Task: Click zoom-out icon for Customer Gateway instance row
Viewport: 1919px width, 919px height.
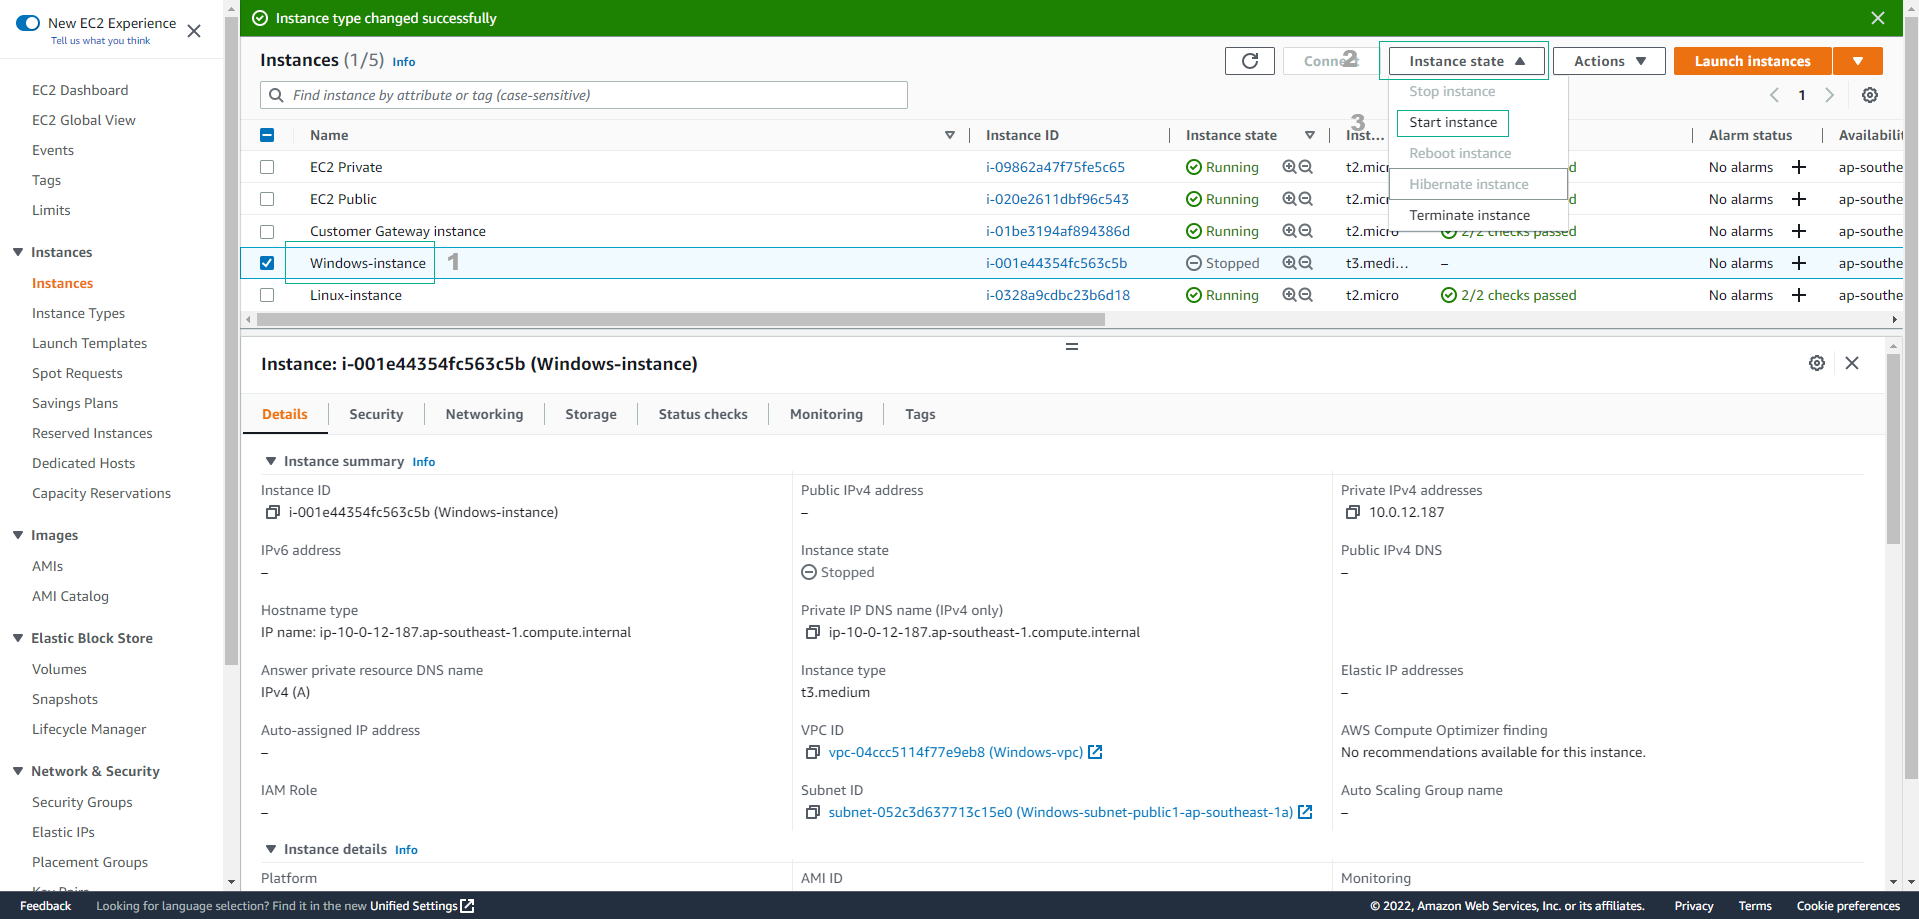Action: click(1305, 231)
